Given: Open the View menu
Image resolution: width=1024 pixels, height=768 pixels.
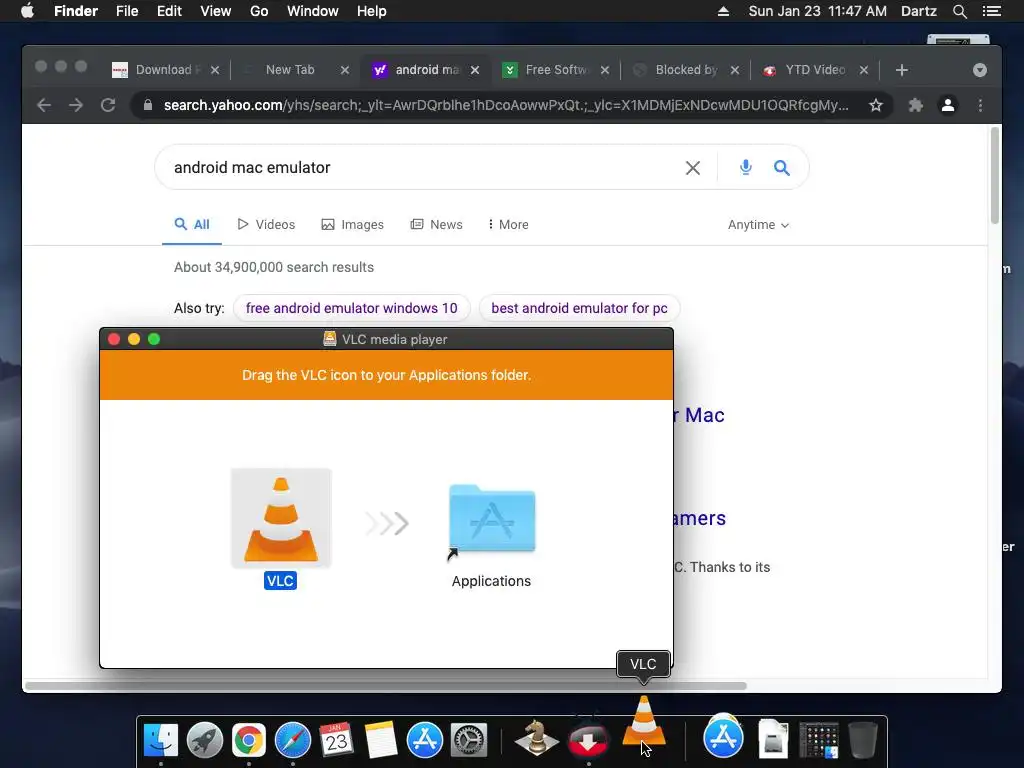Looking at the screenshot, I should pyautogui.click(x=216, y=11).
